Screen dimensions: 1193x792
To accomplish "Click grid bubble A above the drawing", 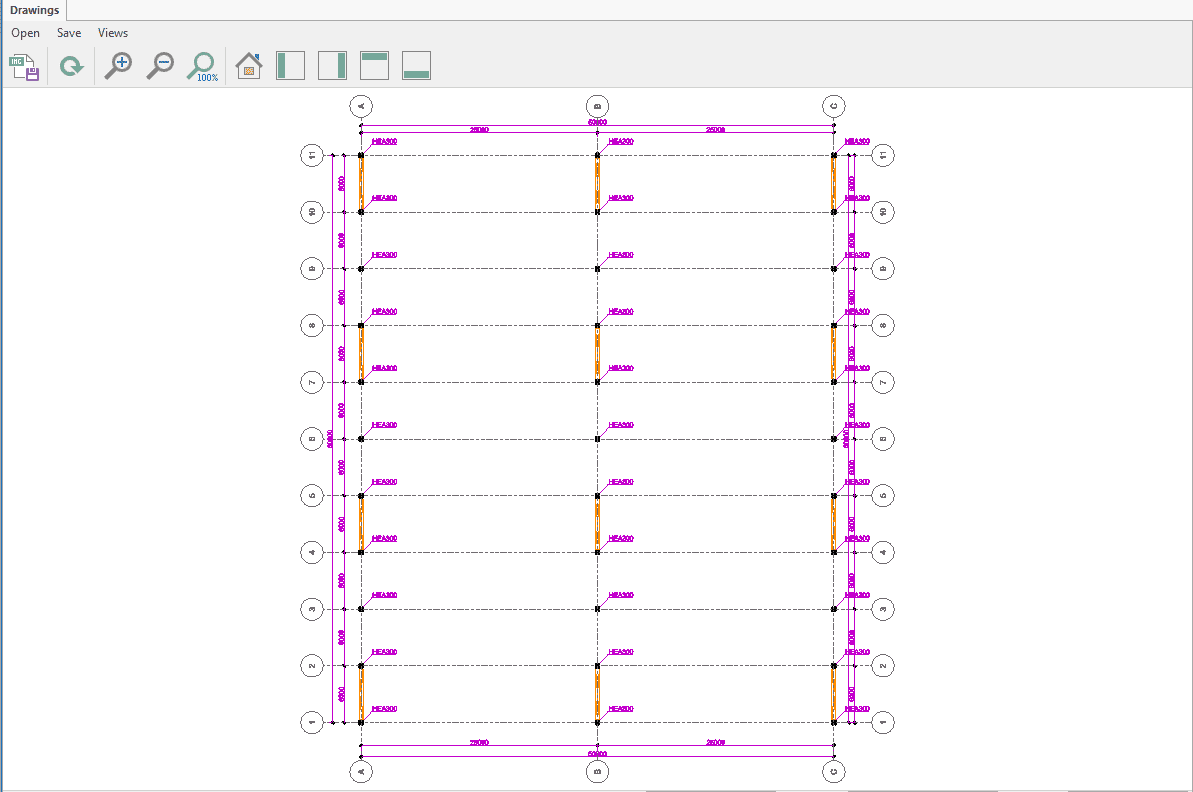I will tap(361, 106).
